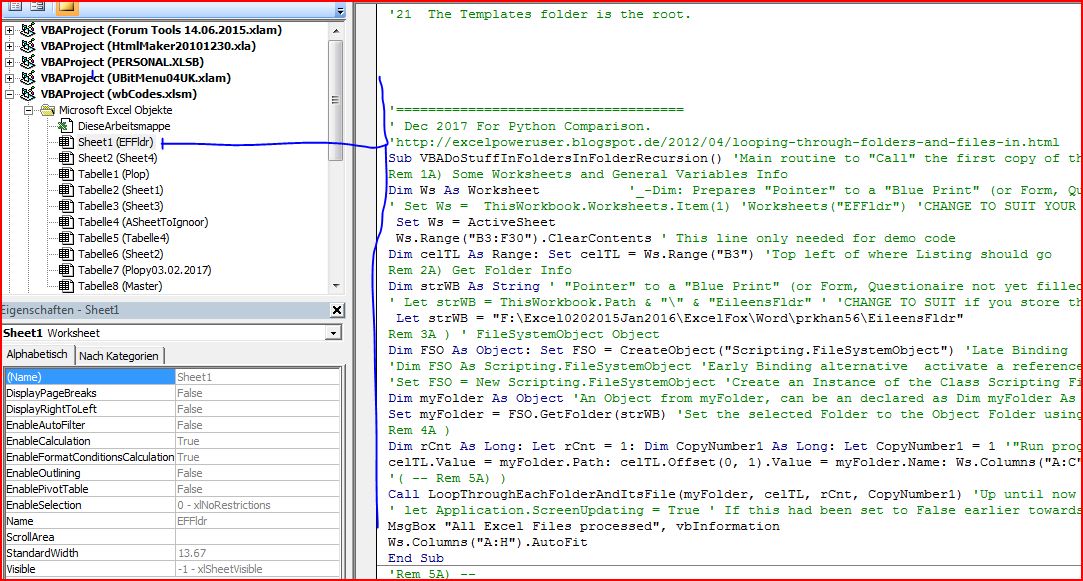Expand the Forum Tools 14.06.2015.xlam project
1083x581 pixels.
(9, 30)
